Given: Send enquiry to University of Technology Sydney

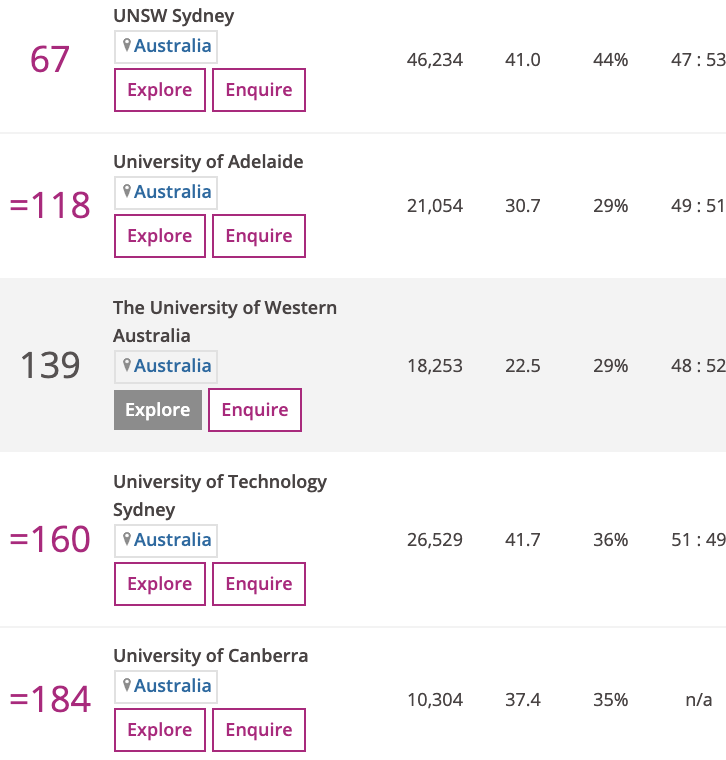Looking at the screenshot, I should (259, 584).
